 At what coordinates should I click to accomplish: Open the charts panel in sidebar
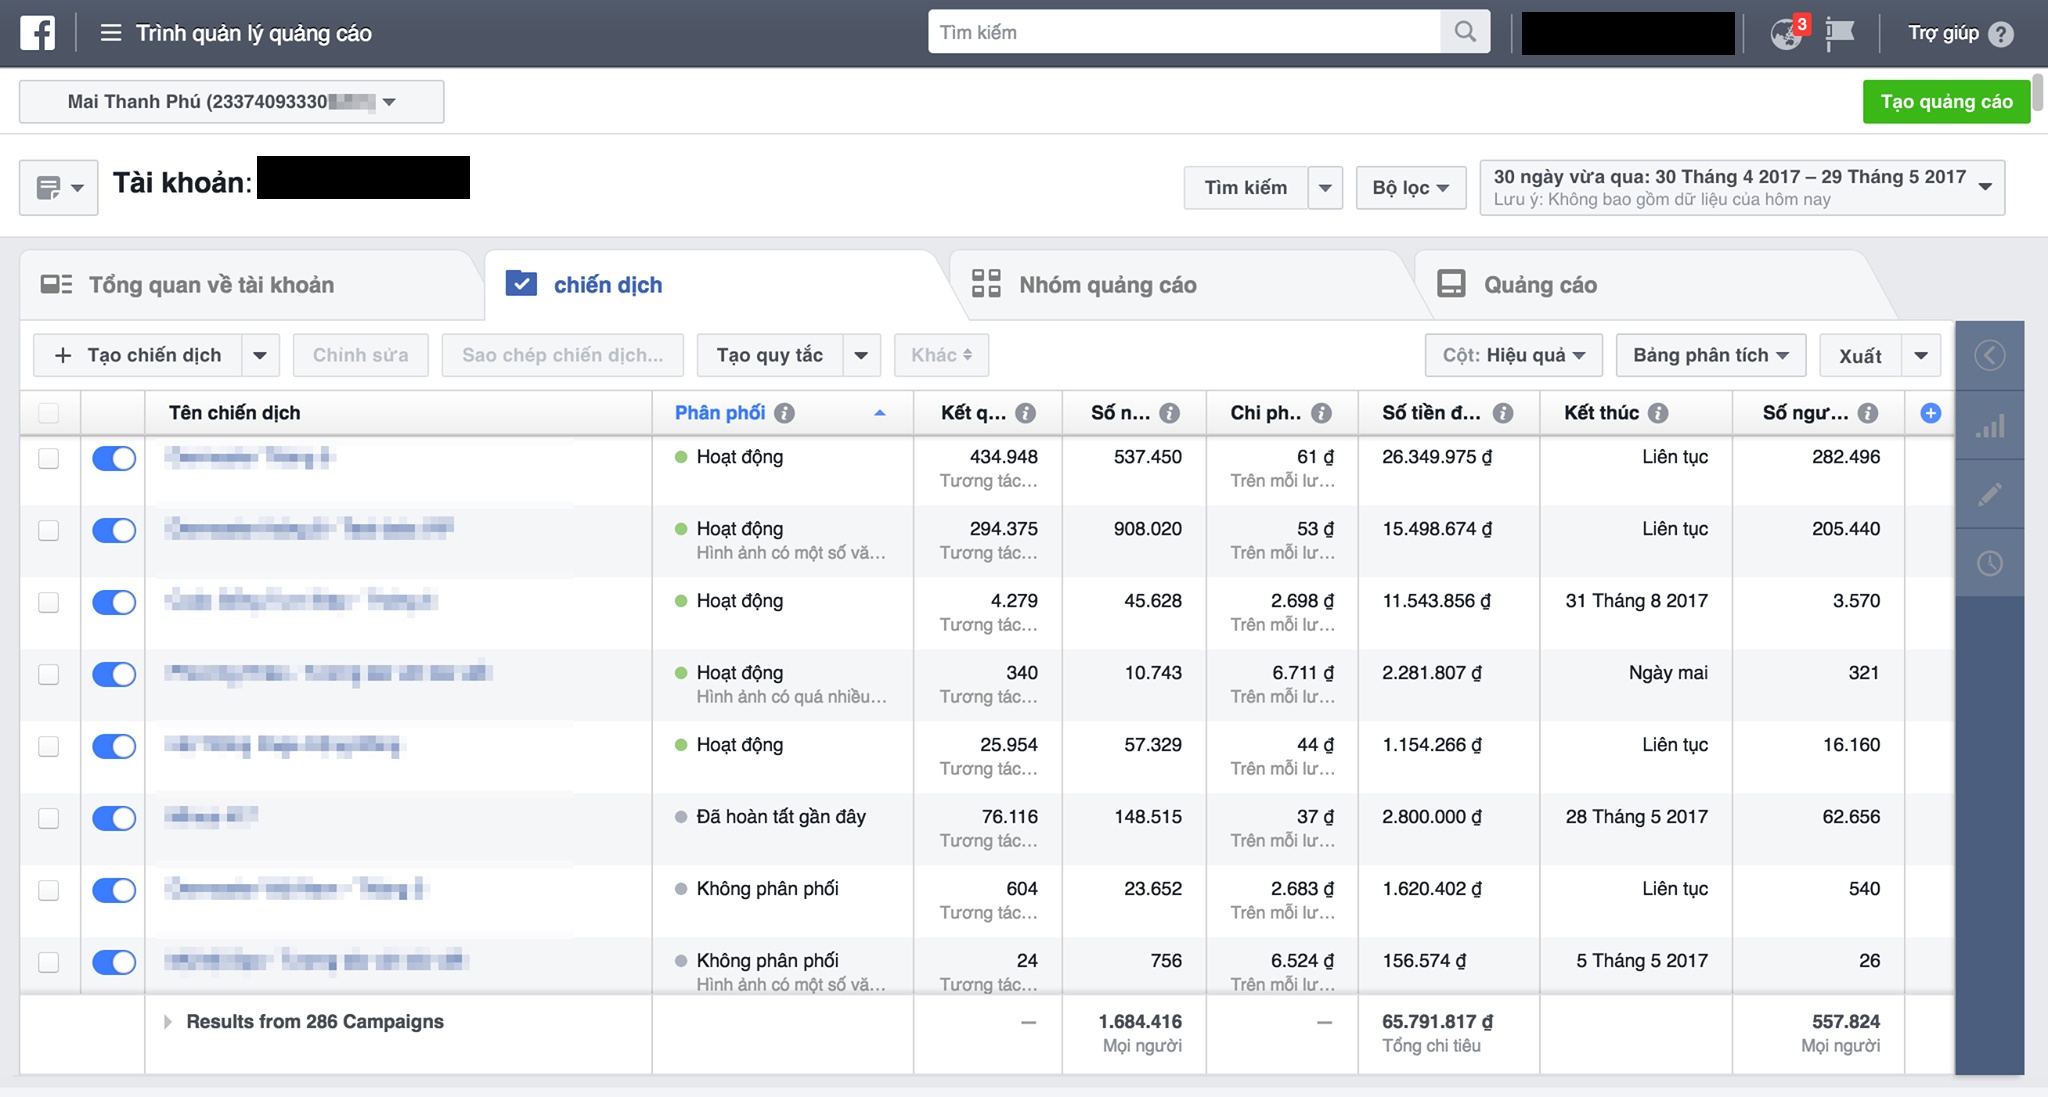1990,427
